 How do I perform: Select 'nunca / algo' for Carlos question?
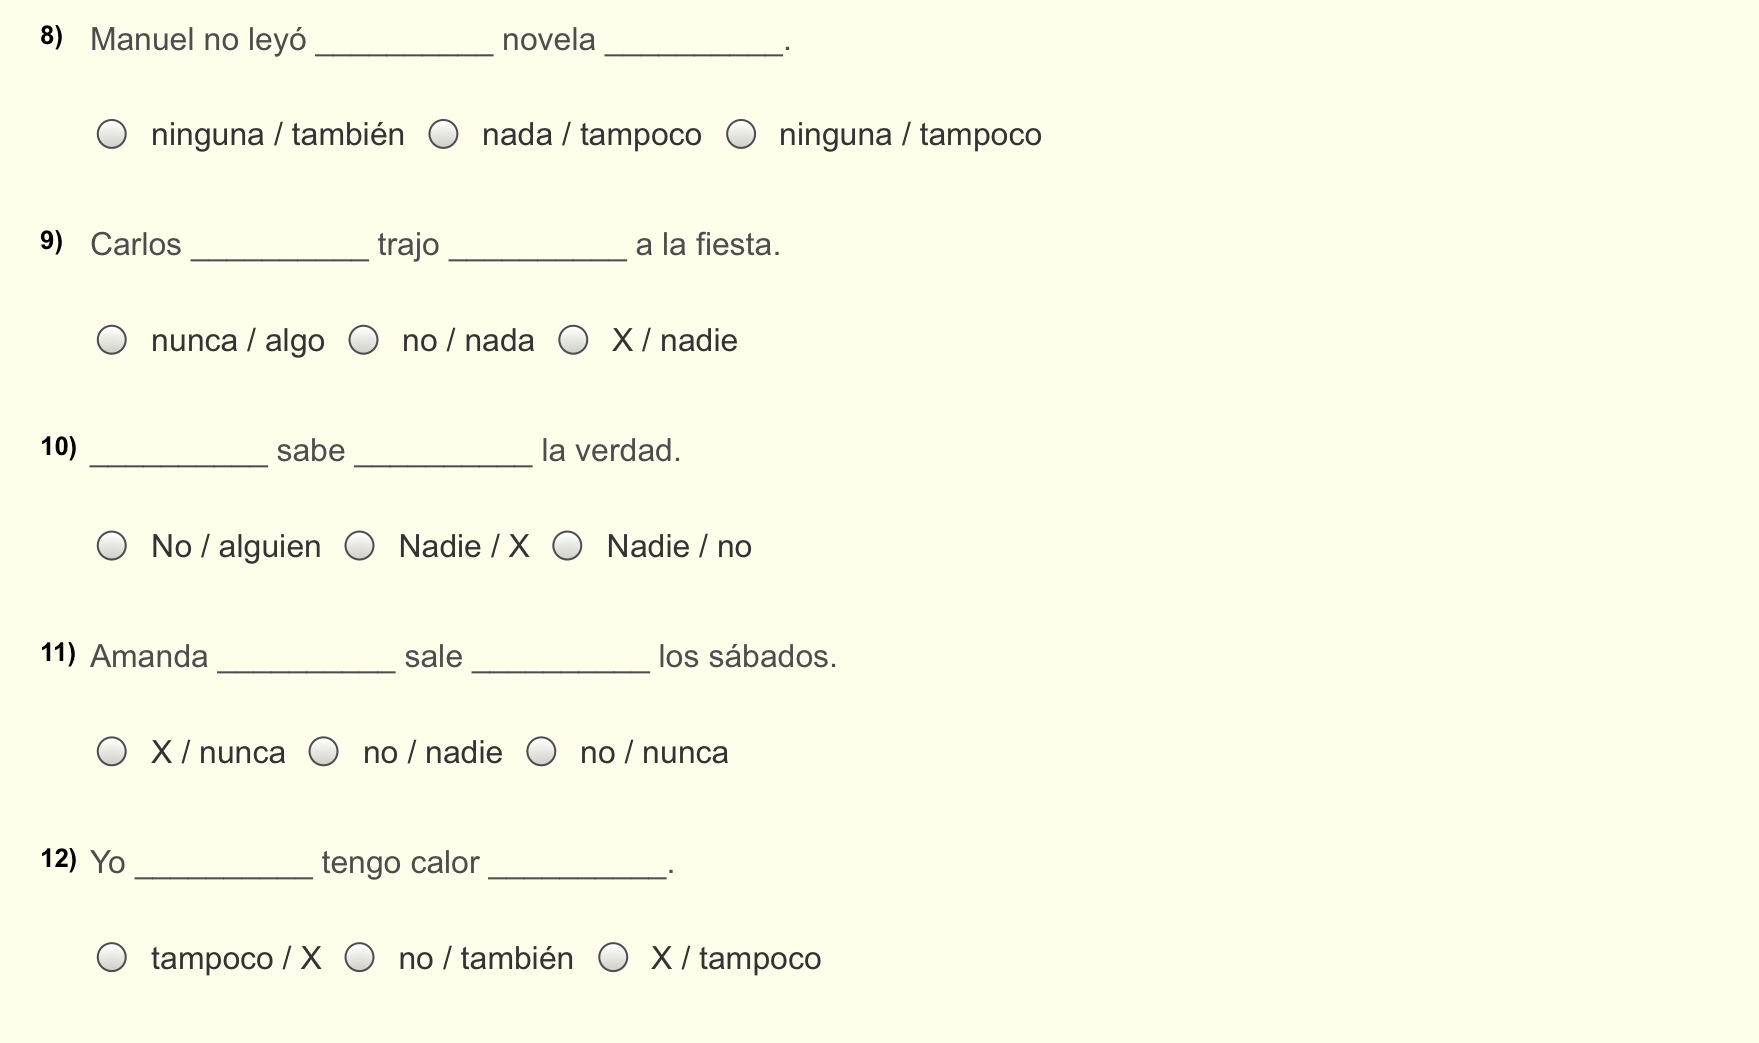point(112,340)
